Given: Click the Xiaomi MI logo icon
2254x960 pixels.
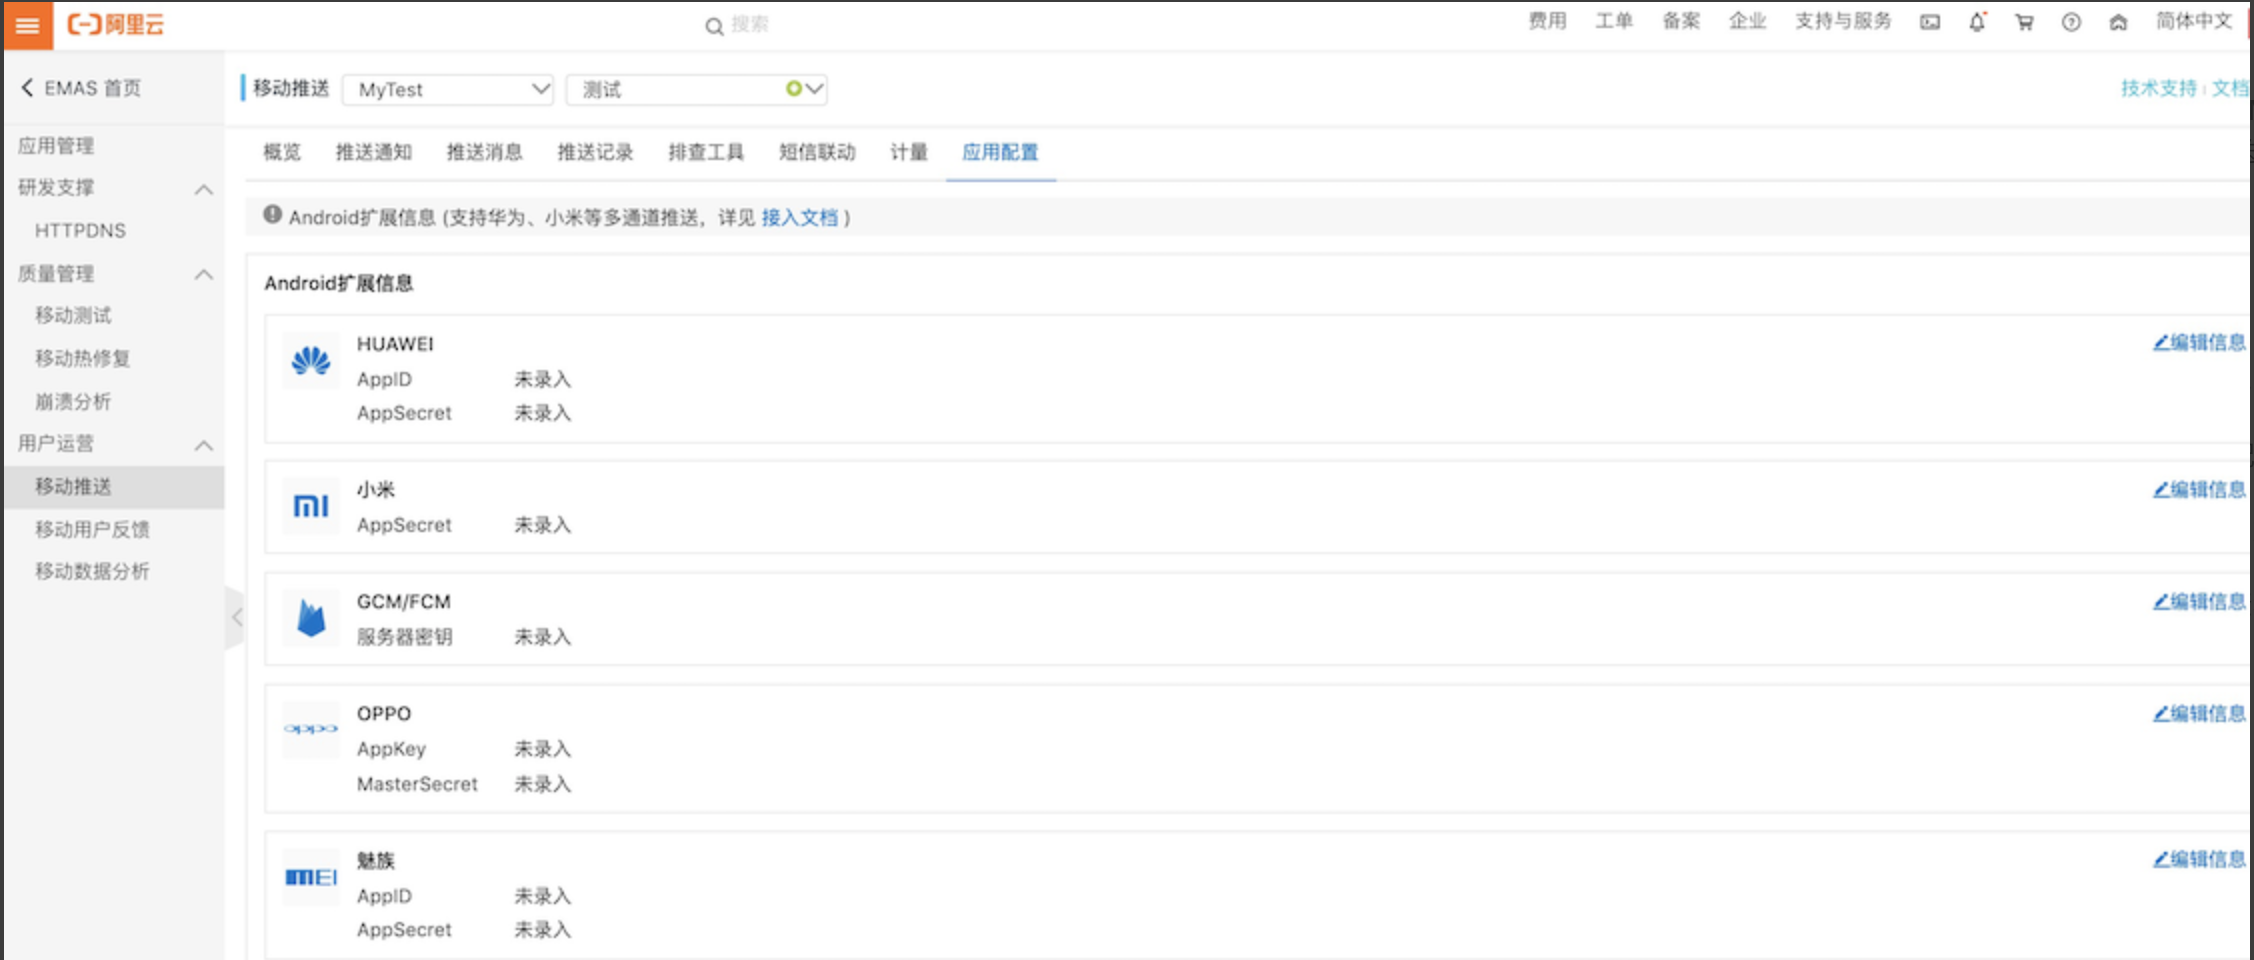Looking at the screenshot, I should point(311,506).
